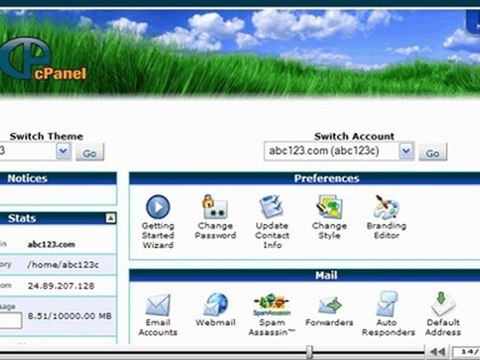
Task: Open Update Contact Info icon
Action: (x=272, y=207)
